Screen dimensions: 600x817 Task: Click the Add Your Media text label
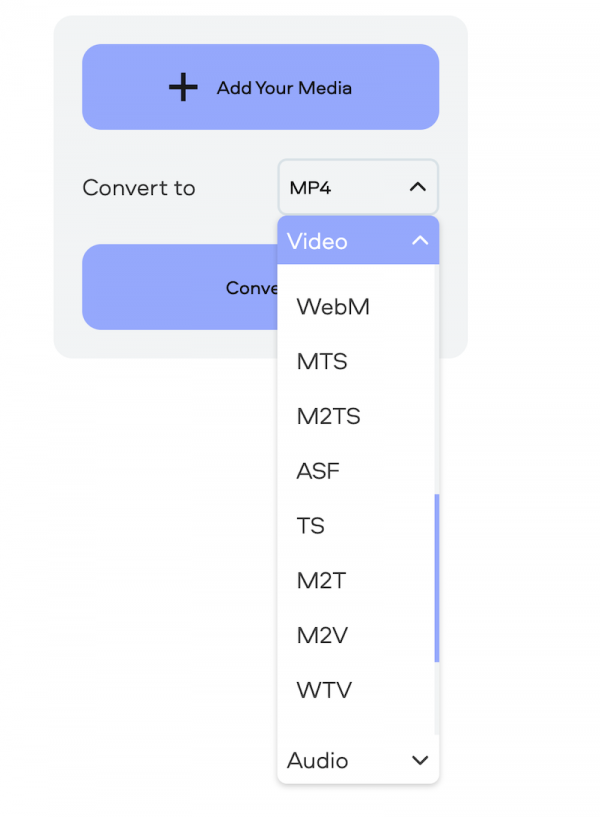(x=284, y=88)
